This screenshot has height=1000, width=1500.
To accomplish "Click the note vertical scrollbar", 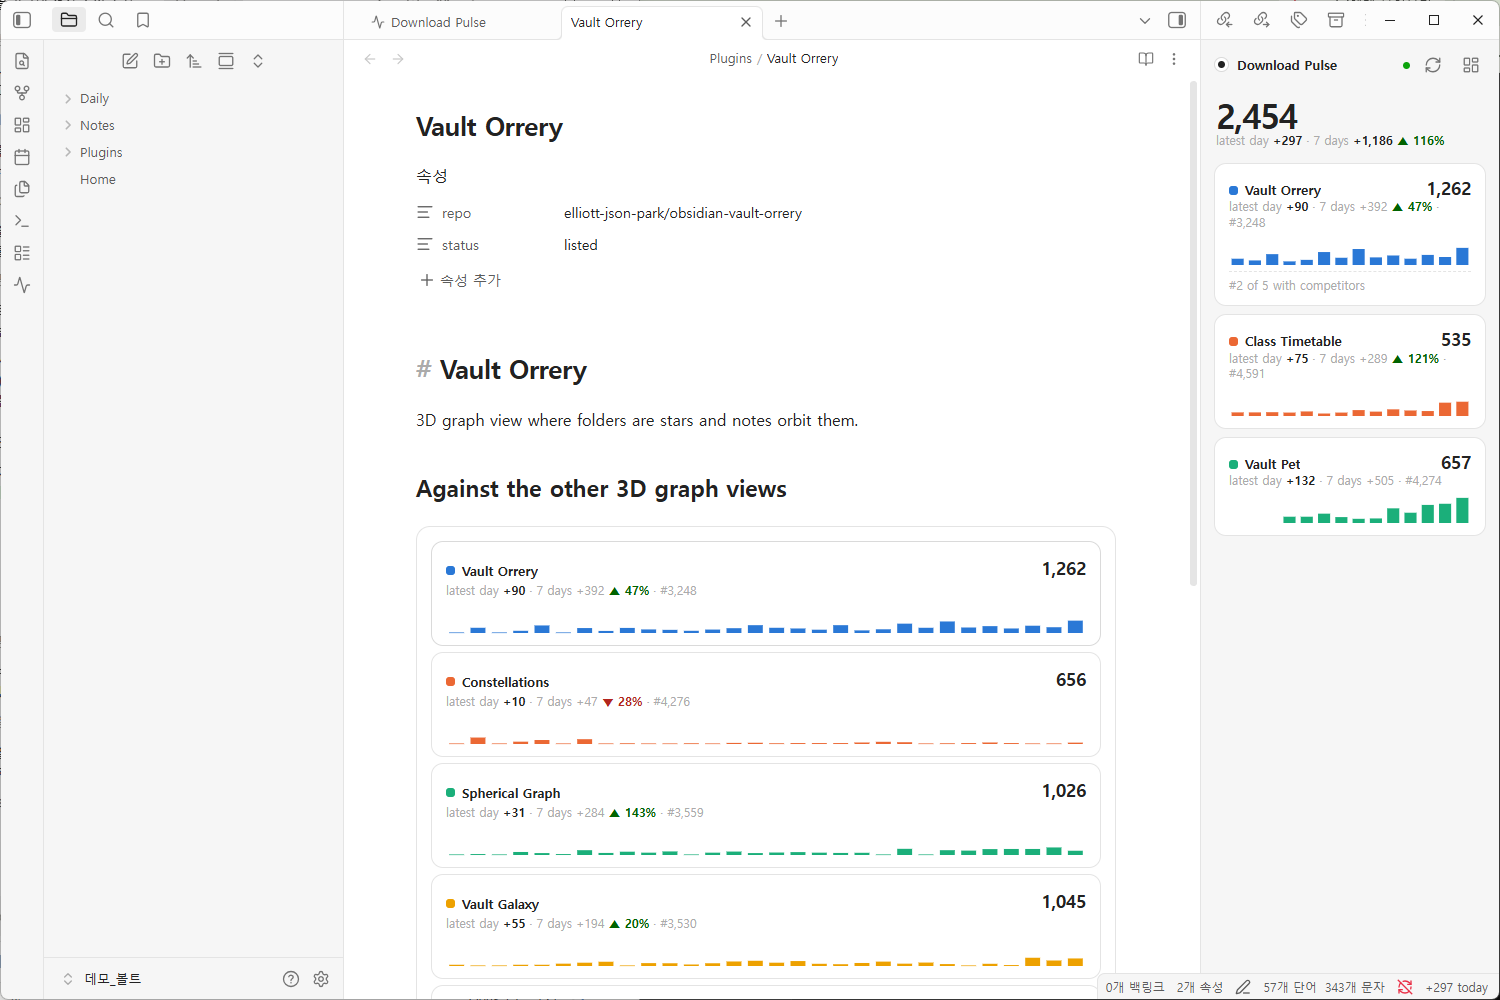I will pyautogui.click(x=1193, y=335).
